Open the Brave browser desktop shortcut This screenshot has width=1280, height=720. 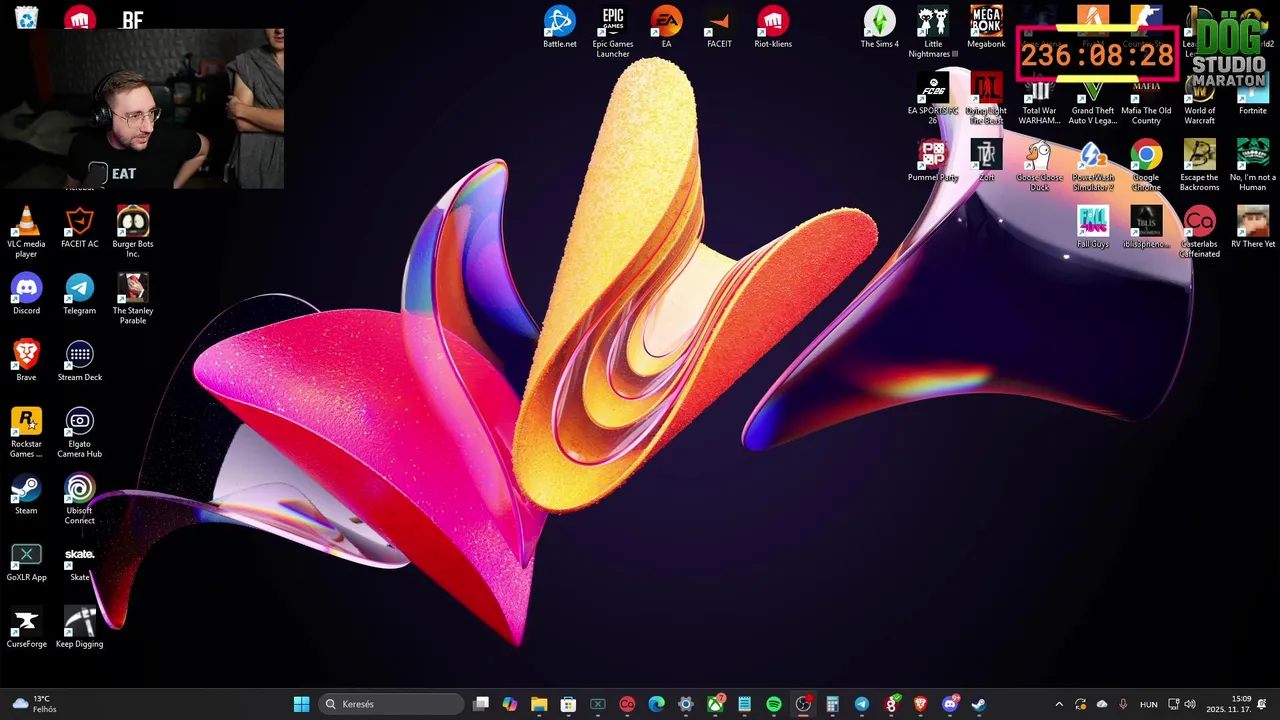[26, 362]
